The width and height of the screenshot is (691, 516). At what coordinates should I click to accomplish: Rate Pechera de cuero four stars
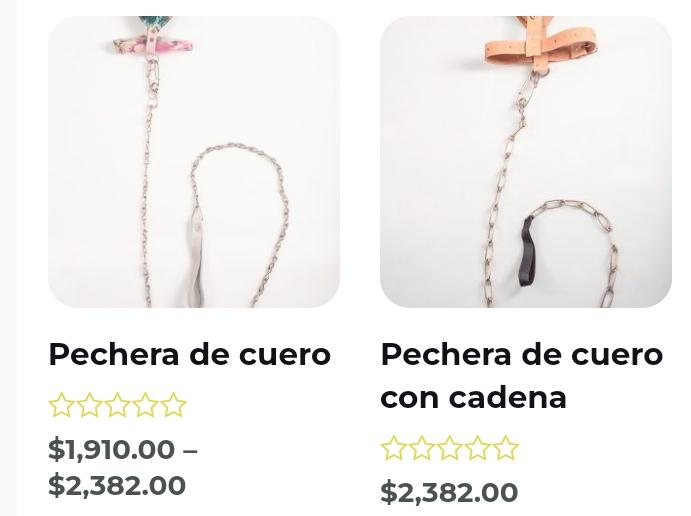tap(145, 405)
